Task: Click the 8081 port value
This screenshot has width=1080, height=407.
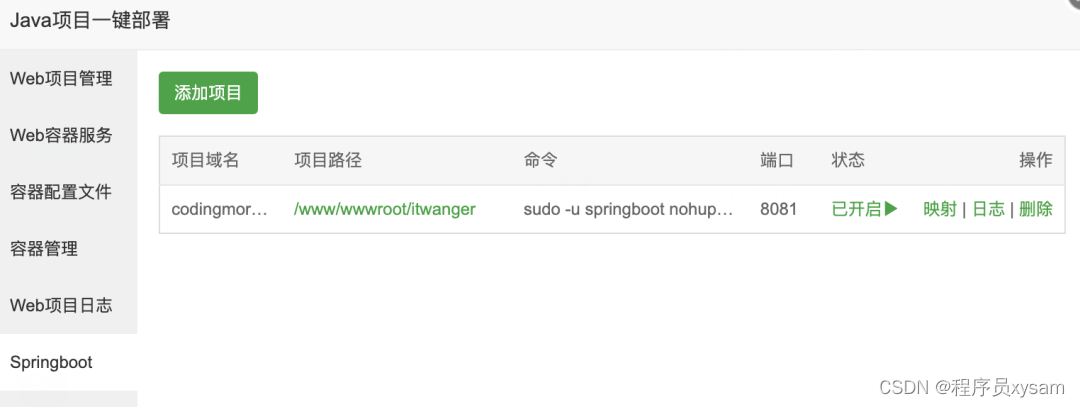Action: click(x=778, y=209)
